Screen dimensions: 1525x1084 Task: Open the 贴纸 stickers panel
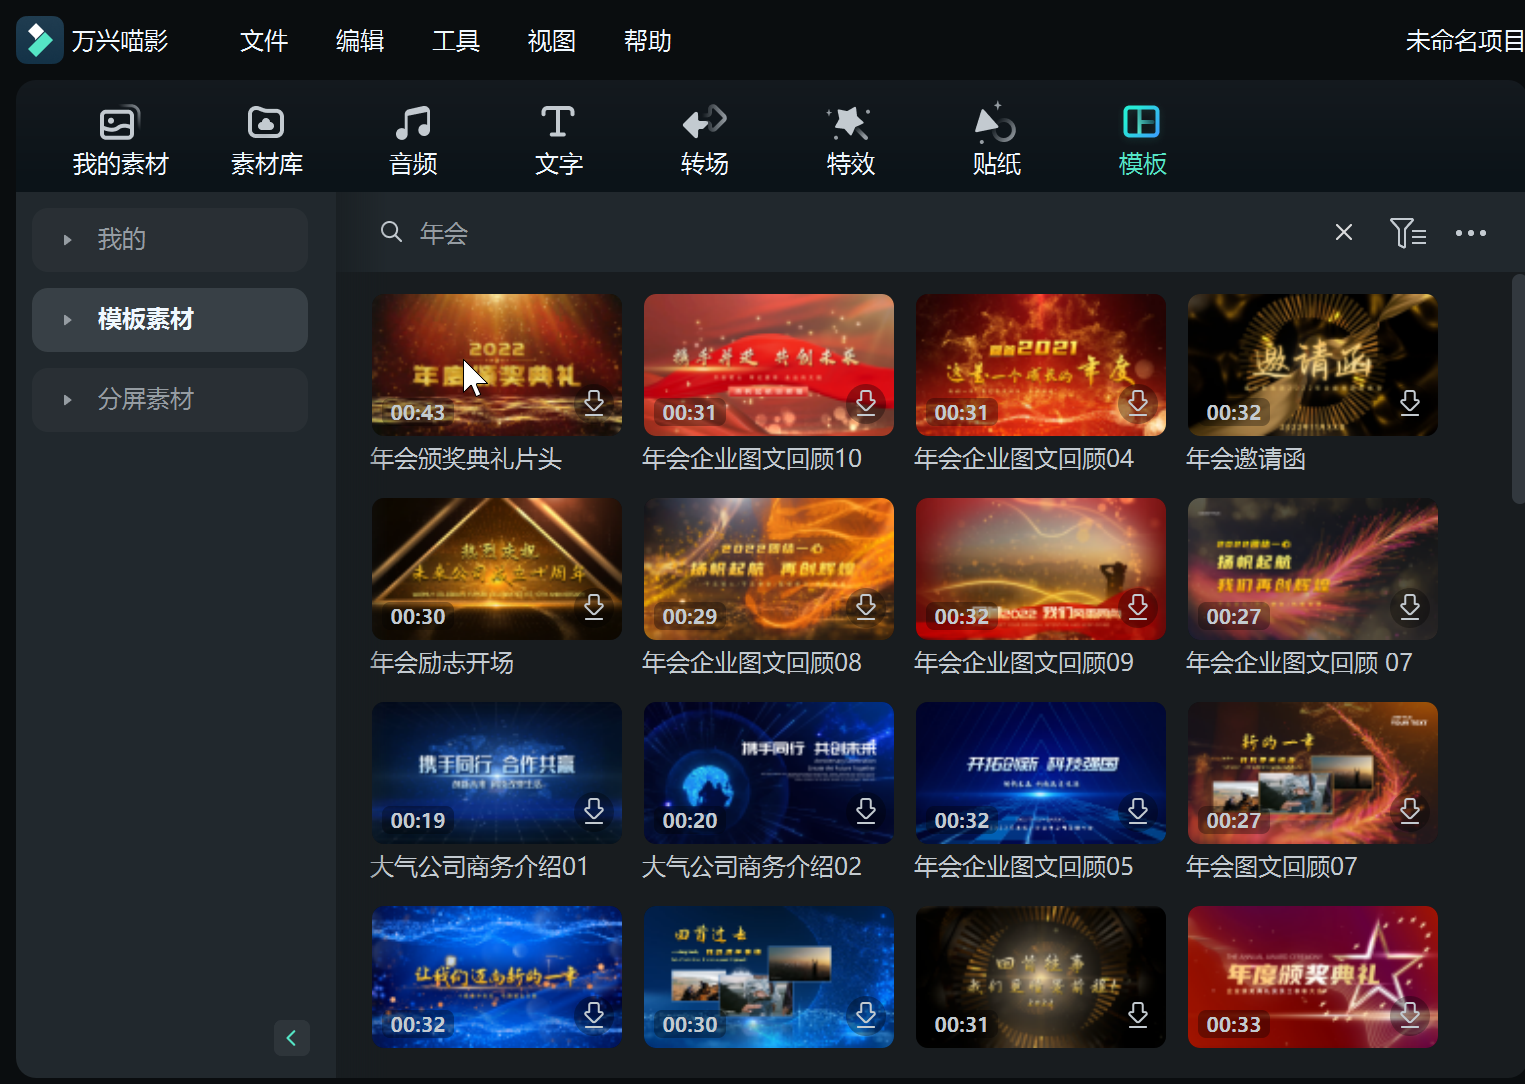pos(995,138)
